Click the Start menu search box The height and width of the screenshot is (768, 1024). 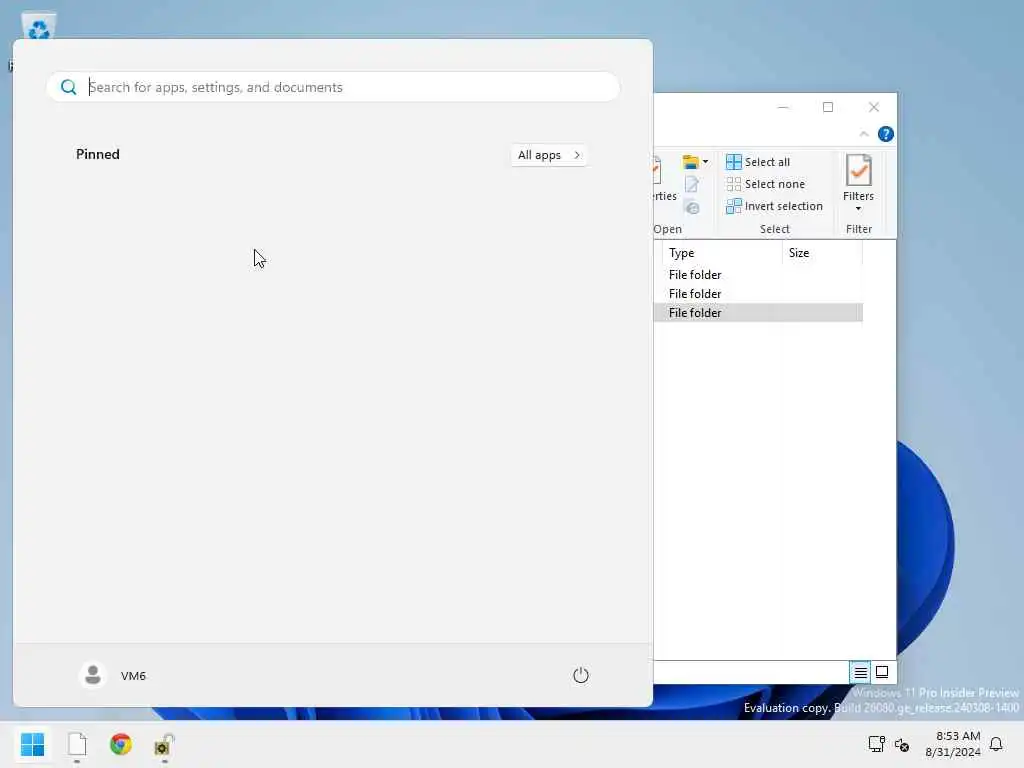click(333, 87)
